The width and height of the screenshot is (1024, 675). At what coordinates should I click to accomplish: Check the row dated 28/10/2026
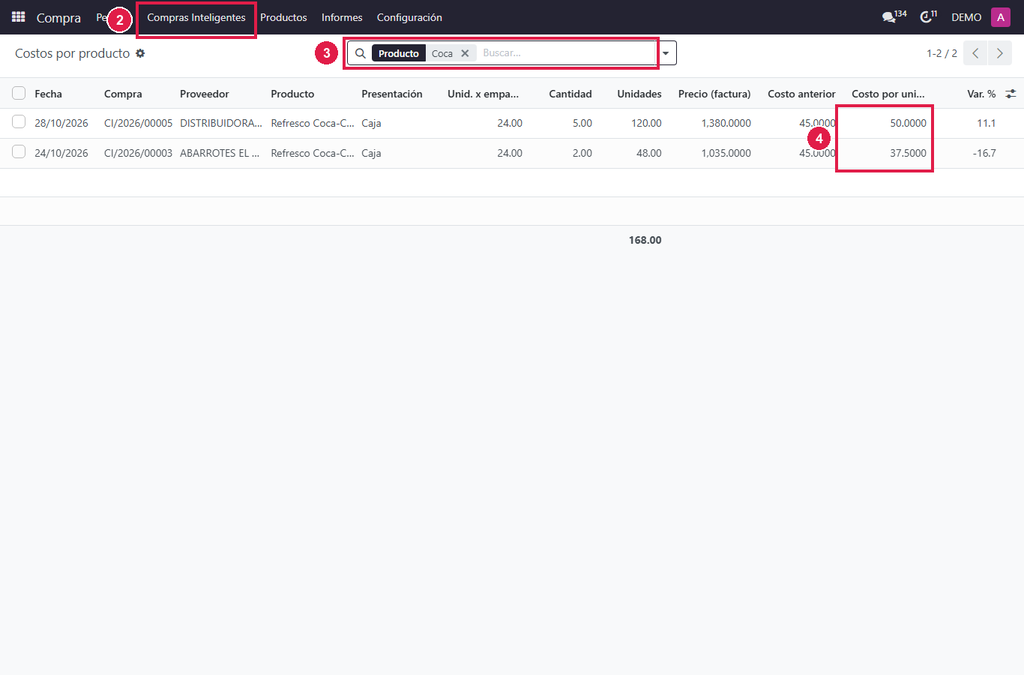[x=19, y=122]
